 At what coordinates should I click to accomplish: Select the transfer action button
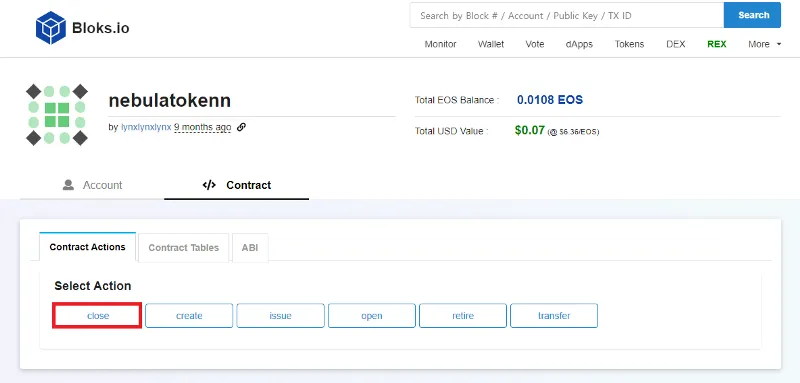pos(554,316)
